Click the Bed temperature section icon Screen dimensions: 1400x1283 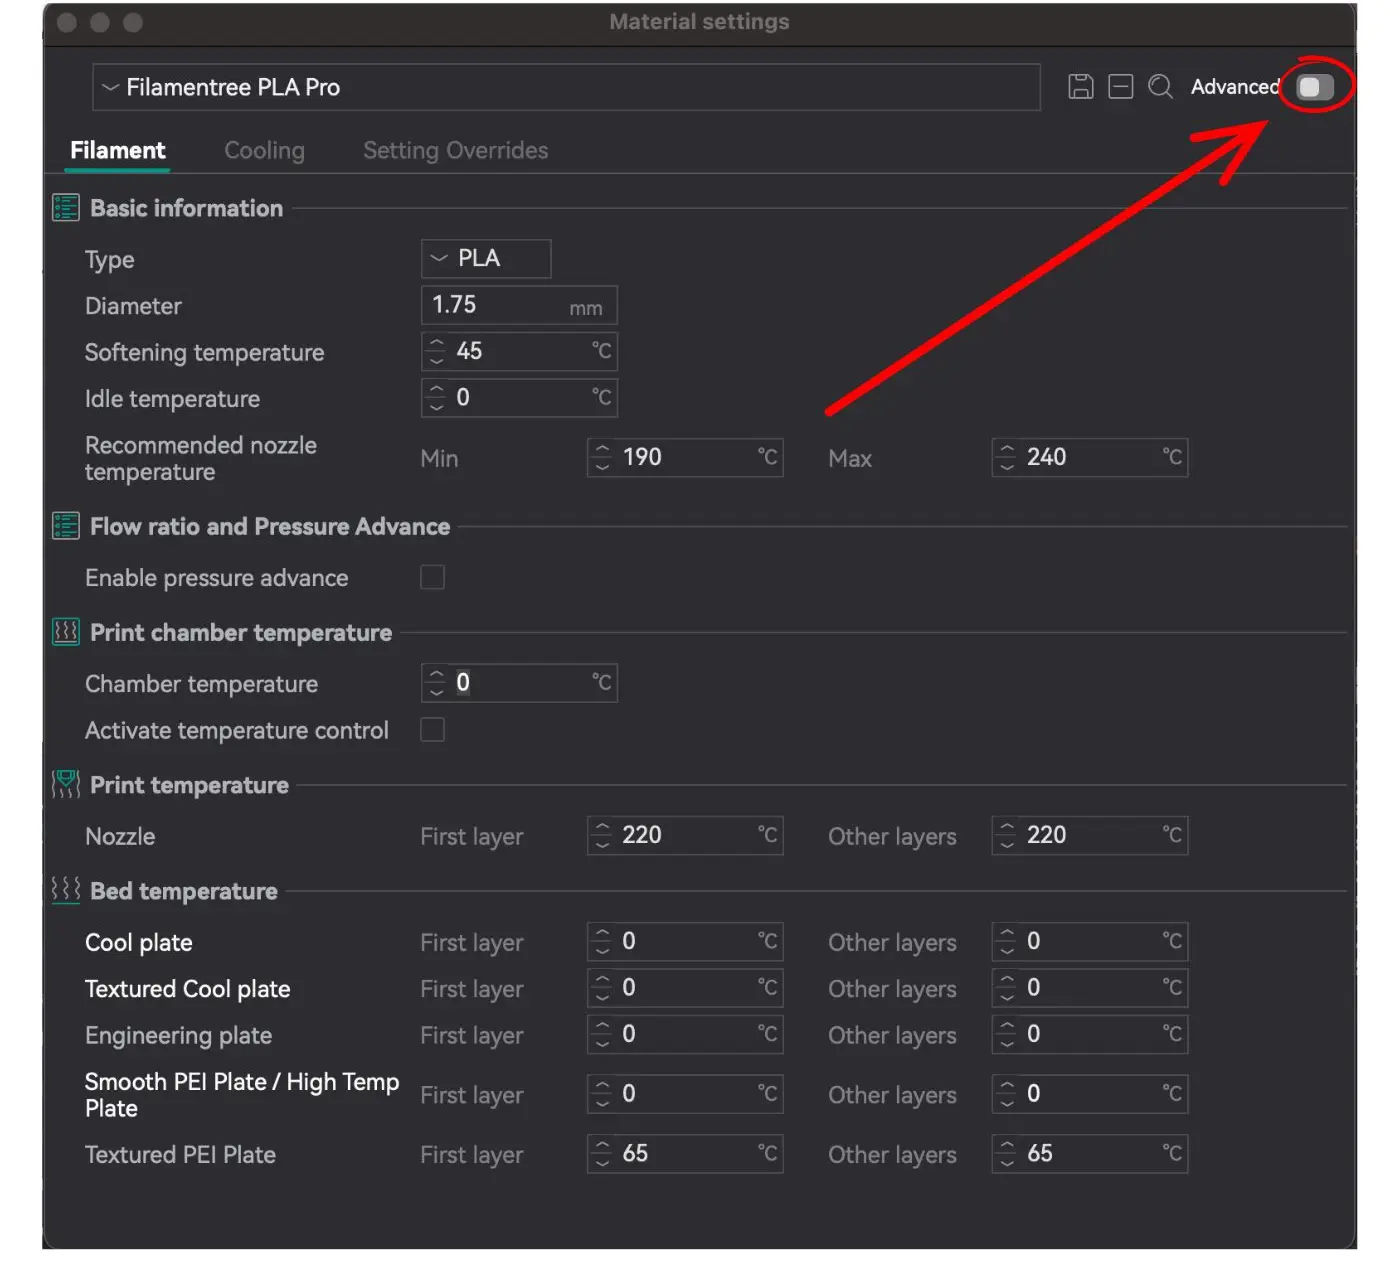tap(66, 890)
